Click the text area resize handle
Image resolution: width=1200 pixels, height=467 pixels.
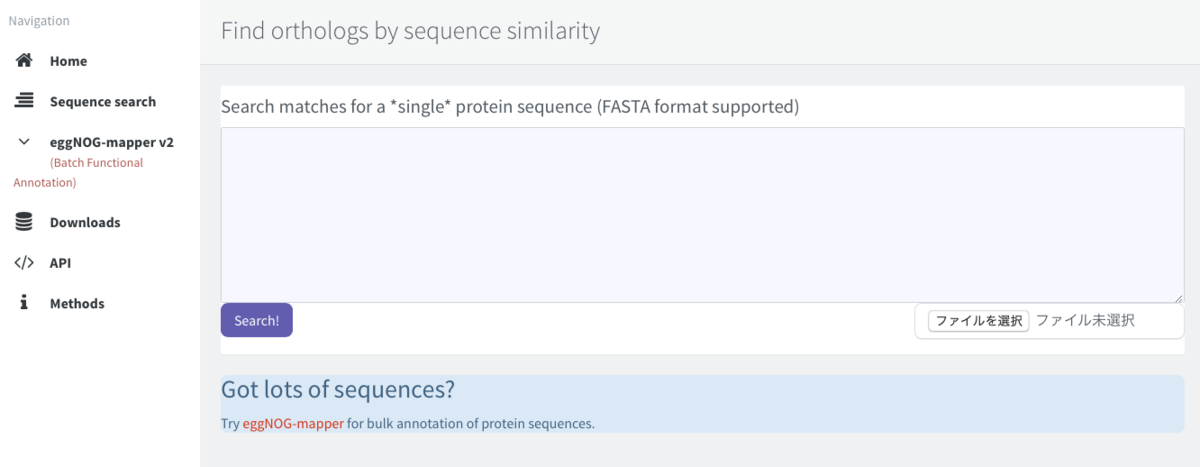tap(1179, 297)
